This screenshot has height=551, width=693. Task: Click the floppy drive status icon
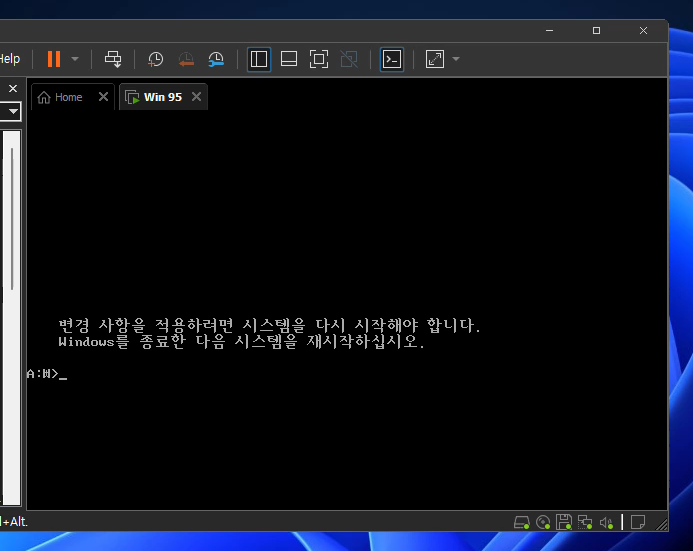click(564, 522)
